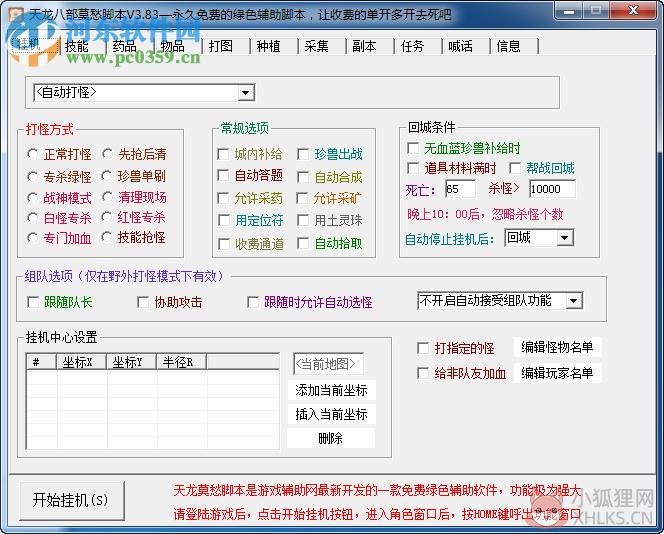This screenshot has height=534, width=664.
Task: Open the 物品 tab
Action: coord(172,46)
